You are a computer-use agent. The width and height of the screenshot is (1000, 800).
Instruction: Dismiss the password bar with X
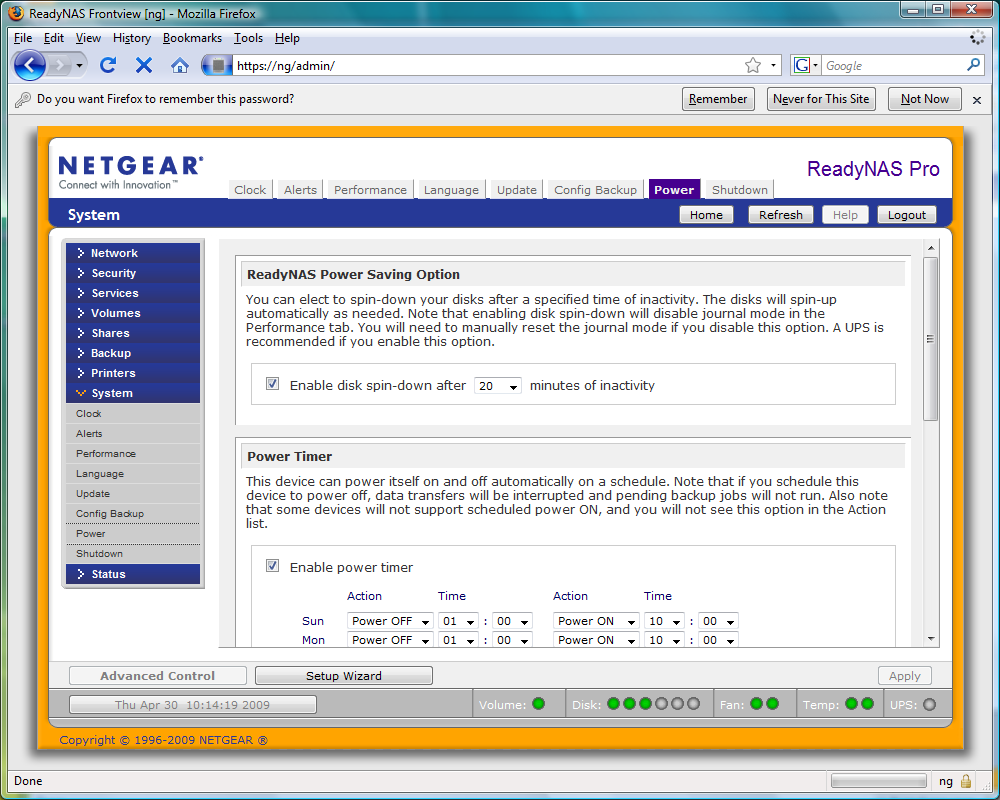pos(976,100)
